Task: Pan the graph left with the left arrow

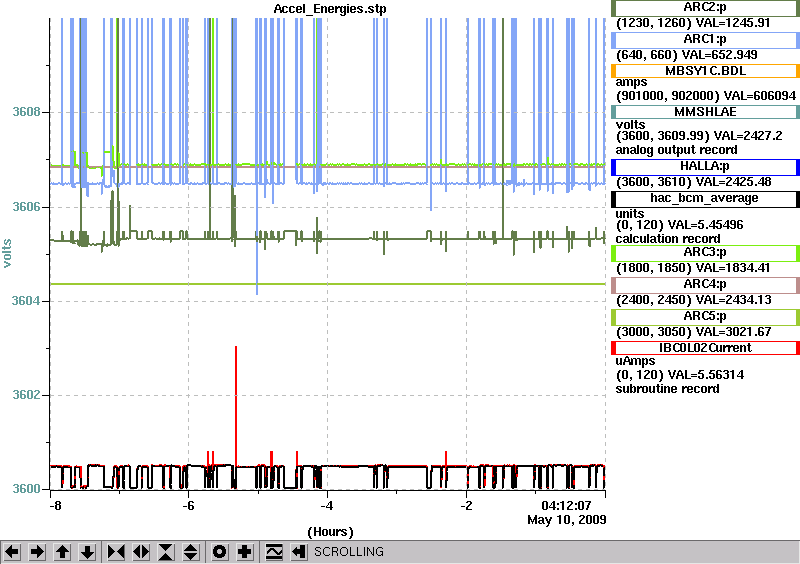Action: click(x=12, y=552)
